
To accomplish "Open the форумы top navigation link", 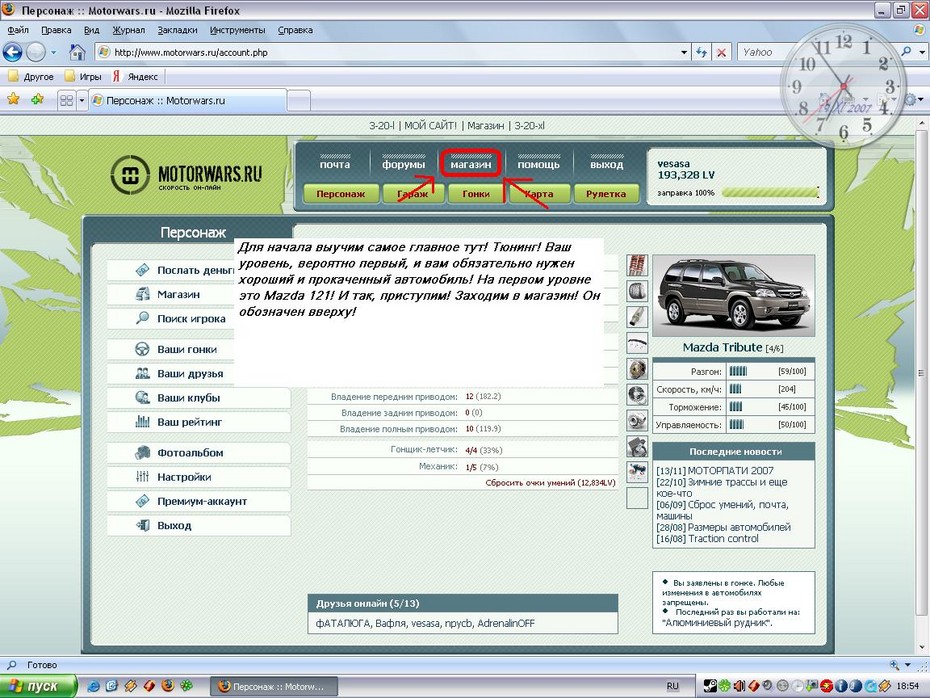I will coord(403,164).
